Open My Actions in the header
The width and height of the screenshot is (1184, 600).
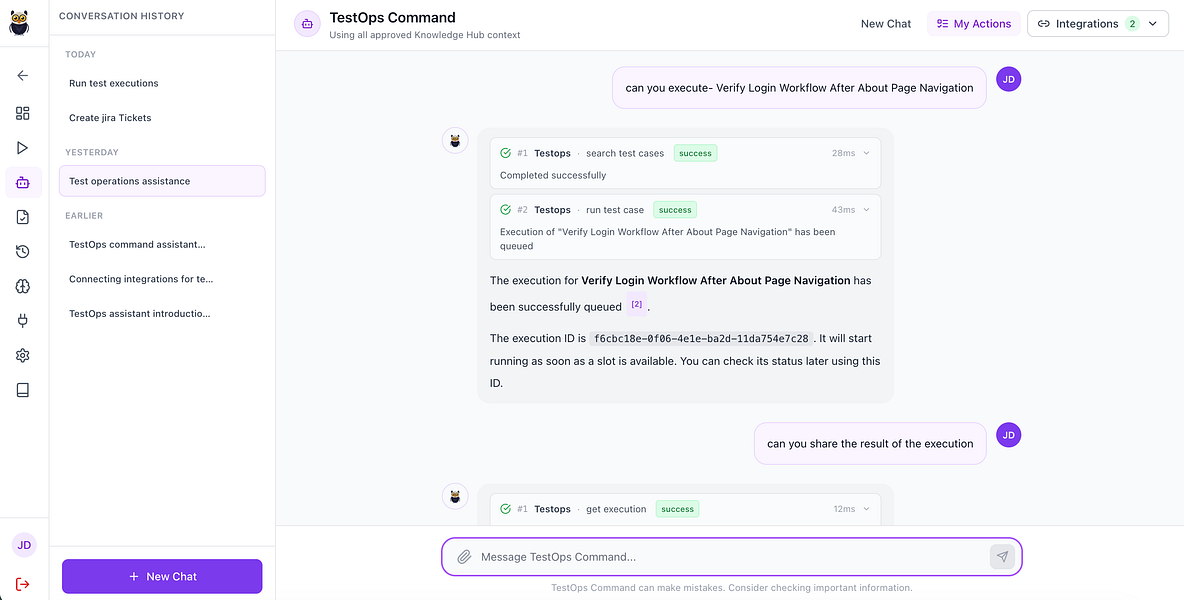coord(973,23)
